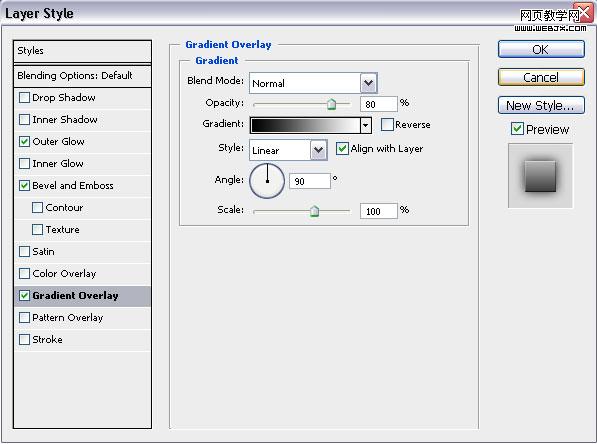This screenshot has height=444, width=597.
Task: Click the Scale slider handle
Action: pyautogui.click(x=314, y=211)
